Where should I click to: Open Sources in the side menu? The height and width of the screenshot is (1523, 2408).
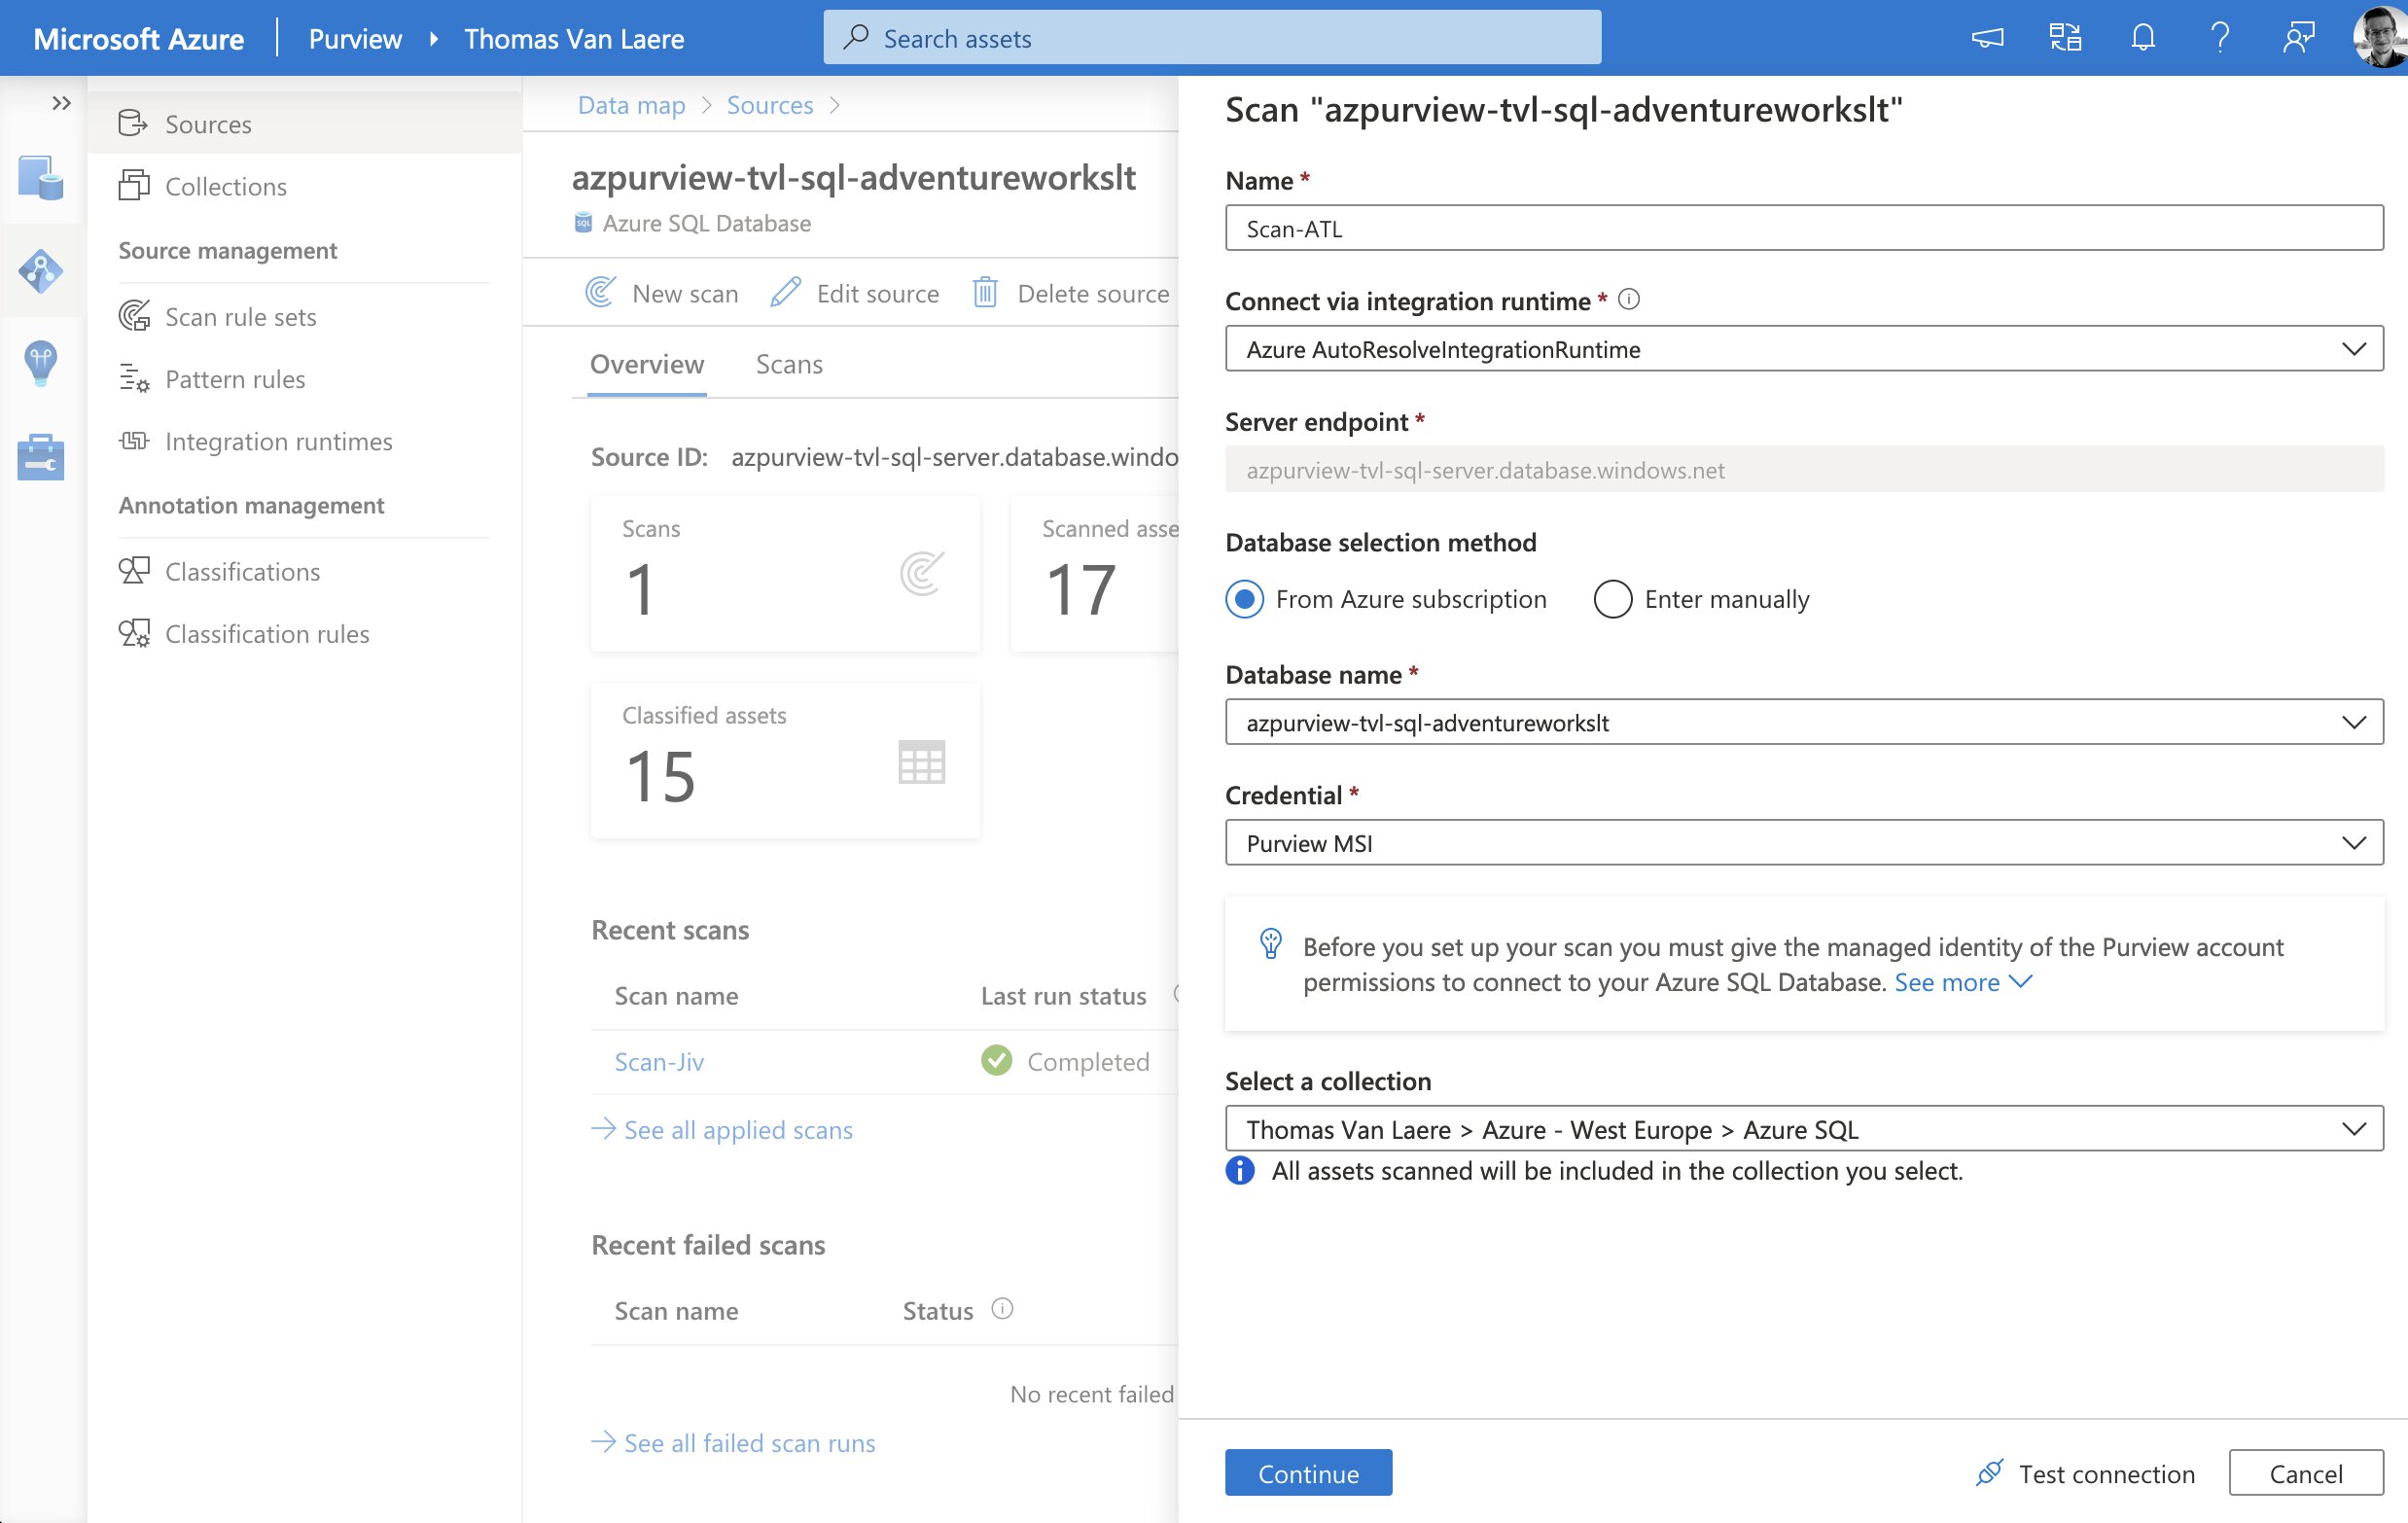point(305,123)
